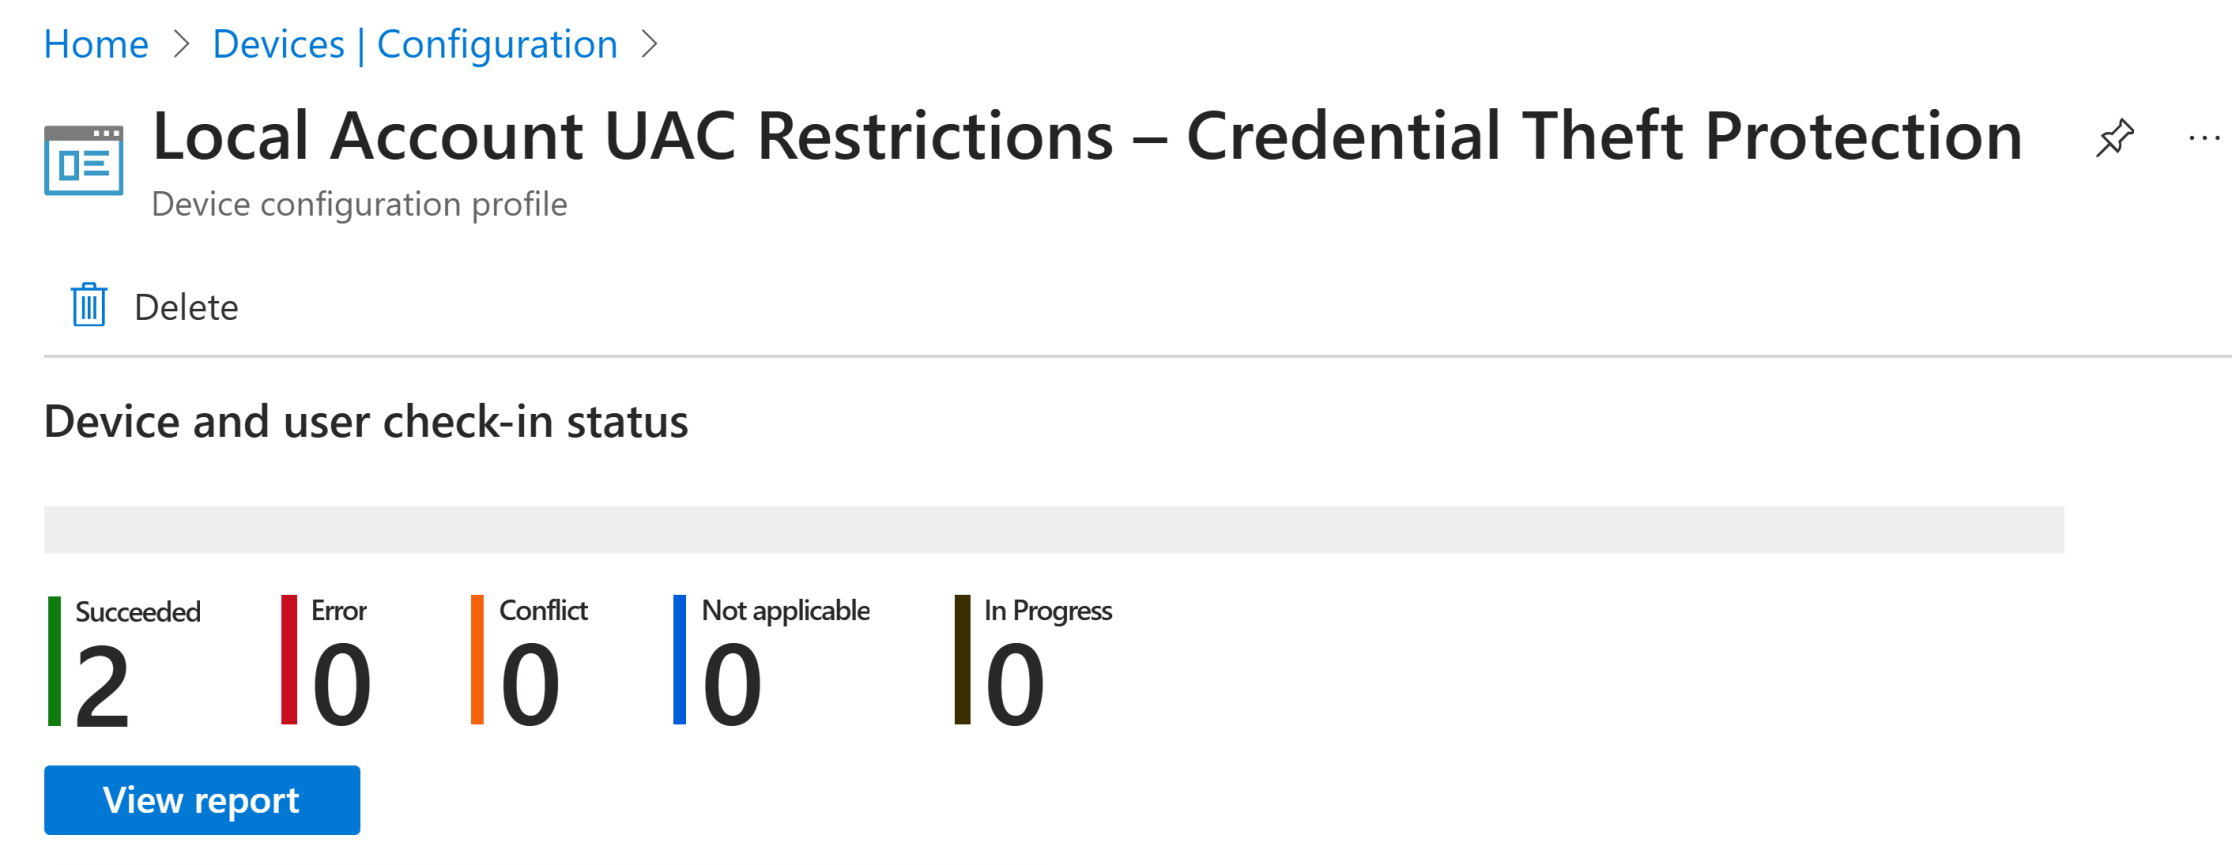Click the Local Account UAC Restrictions title
Screen dimensions: 2232x865
(1087, 136)
